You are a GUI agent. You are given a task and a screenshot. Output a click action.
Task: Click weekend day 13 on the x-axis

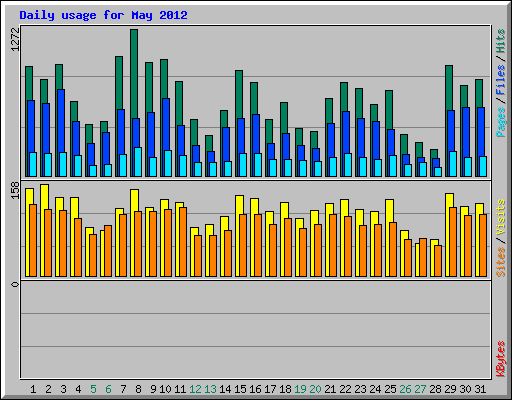click(210, 389)
